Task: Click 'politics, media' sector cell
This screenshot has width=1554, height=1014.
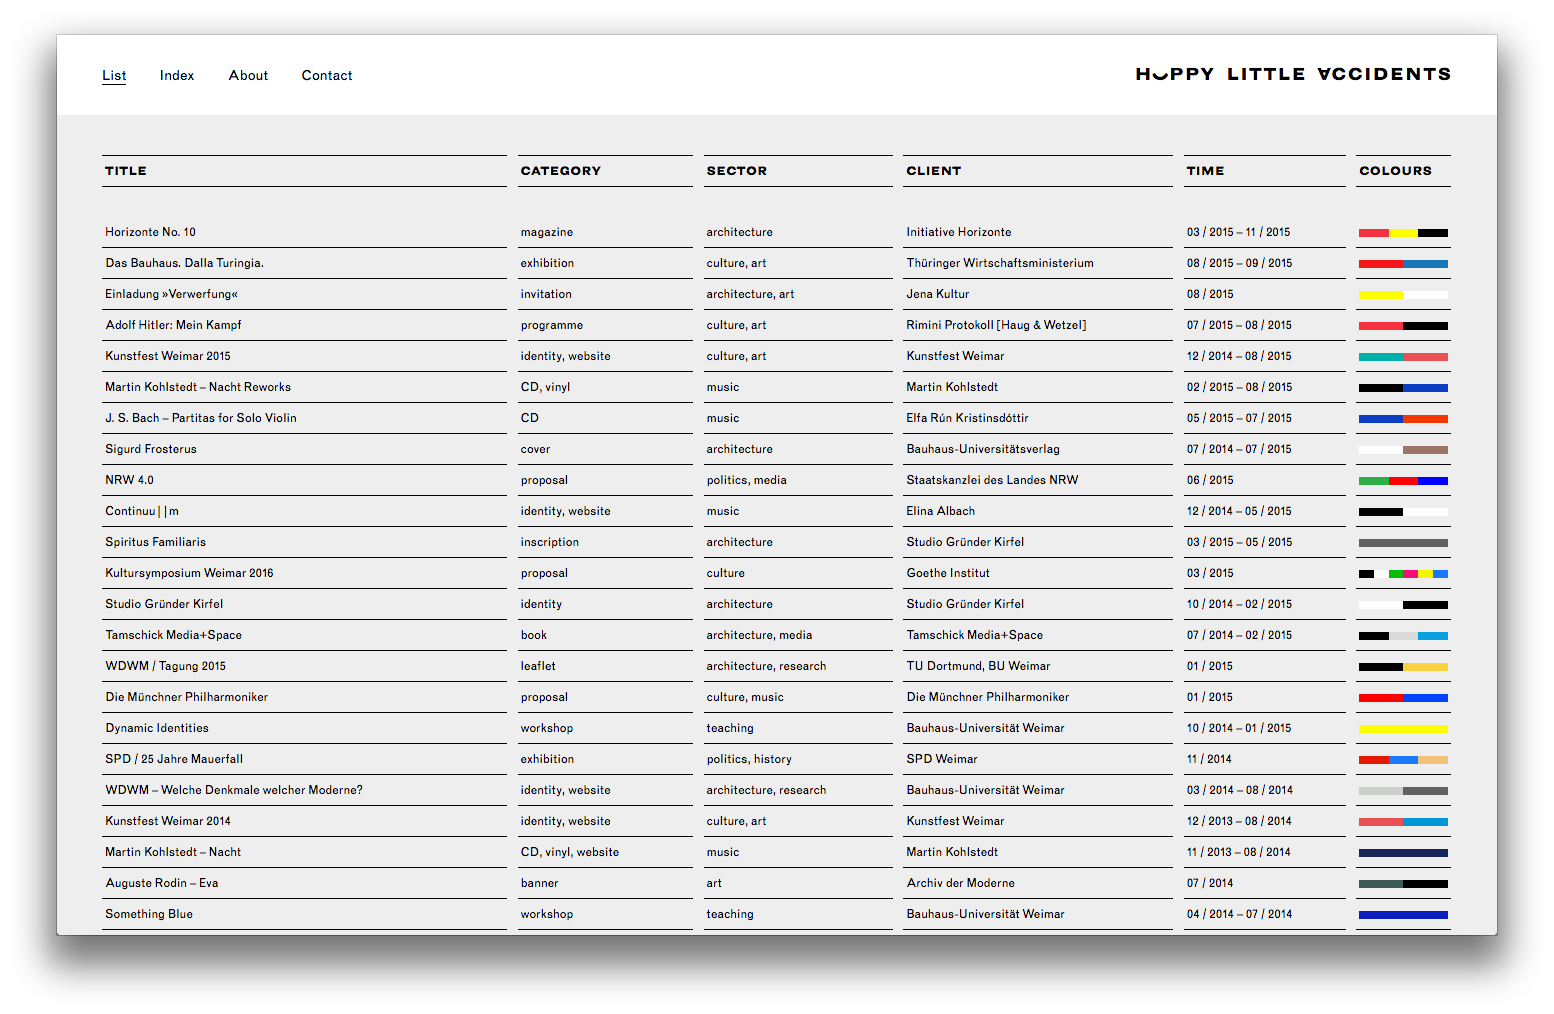Action: click(747, 480)
